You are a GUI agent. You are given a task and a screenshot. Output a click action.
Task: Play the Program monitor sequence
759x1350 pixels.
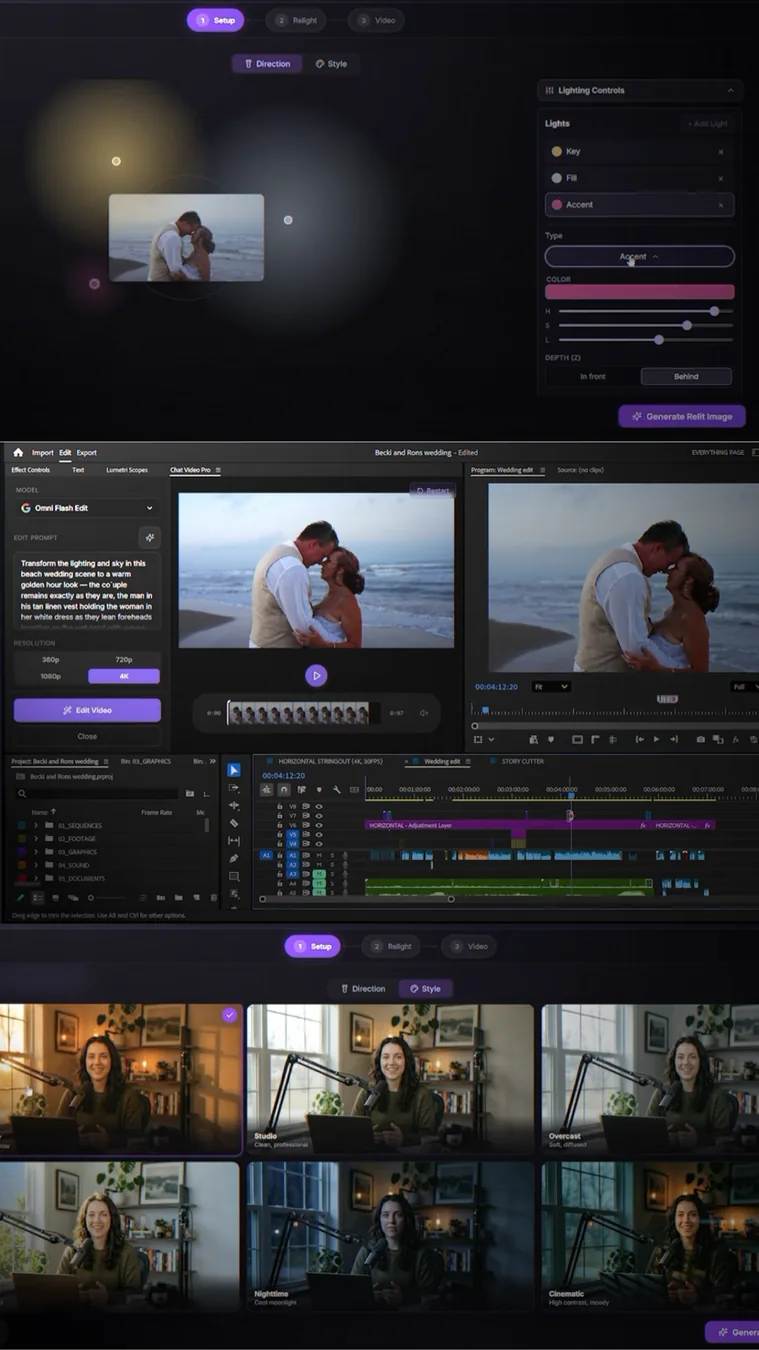(656, 740)
